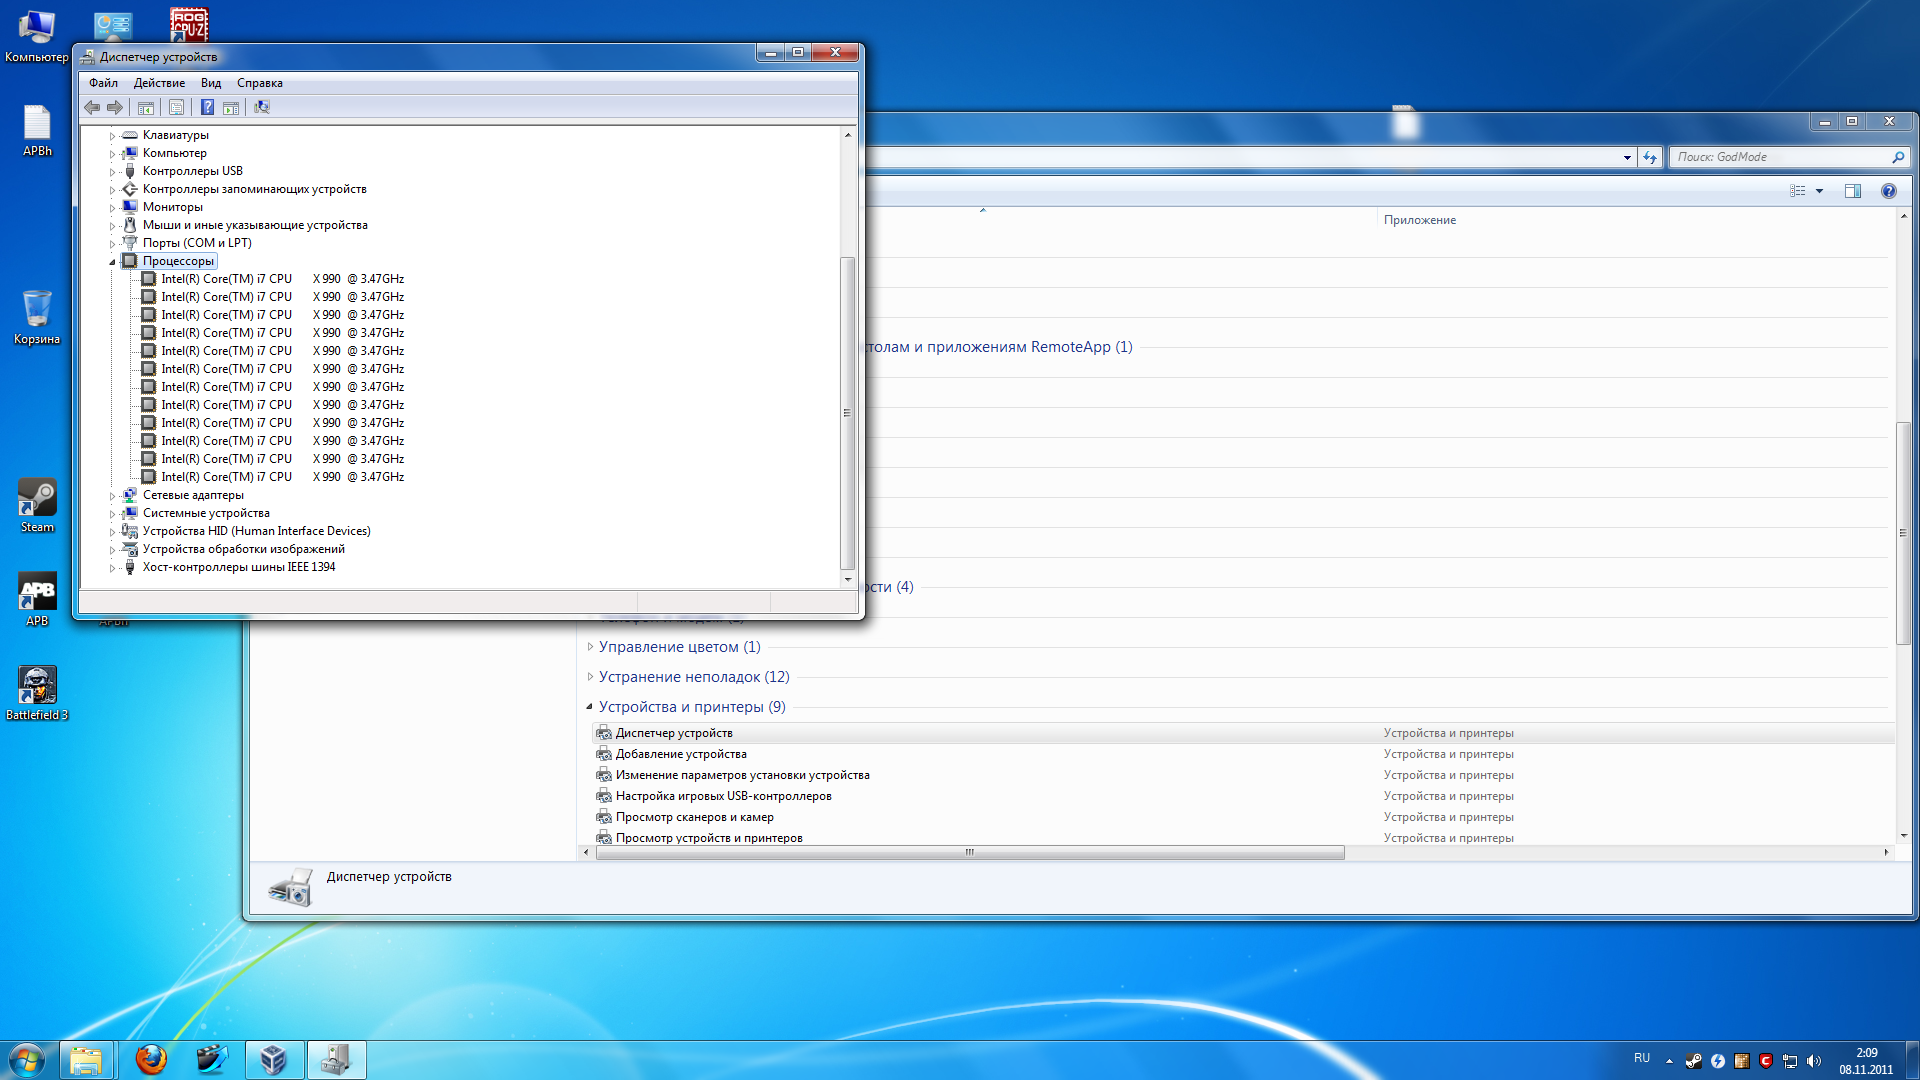Open Windows Explorer taskbar button
The width and height of the screenshot is (1920, 1080).
(86, 1060)
